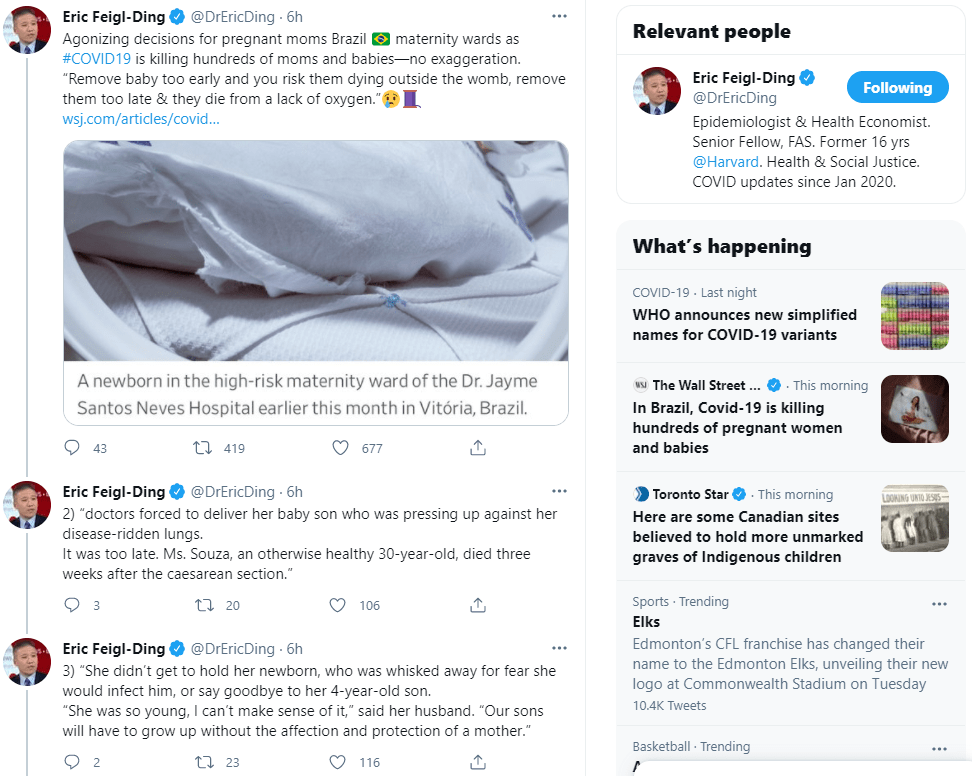
Task: Open more options for Elks trending topic
Action: coord(939,604)
